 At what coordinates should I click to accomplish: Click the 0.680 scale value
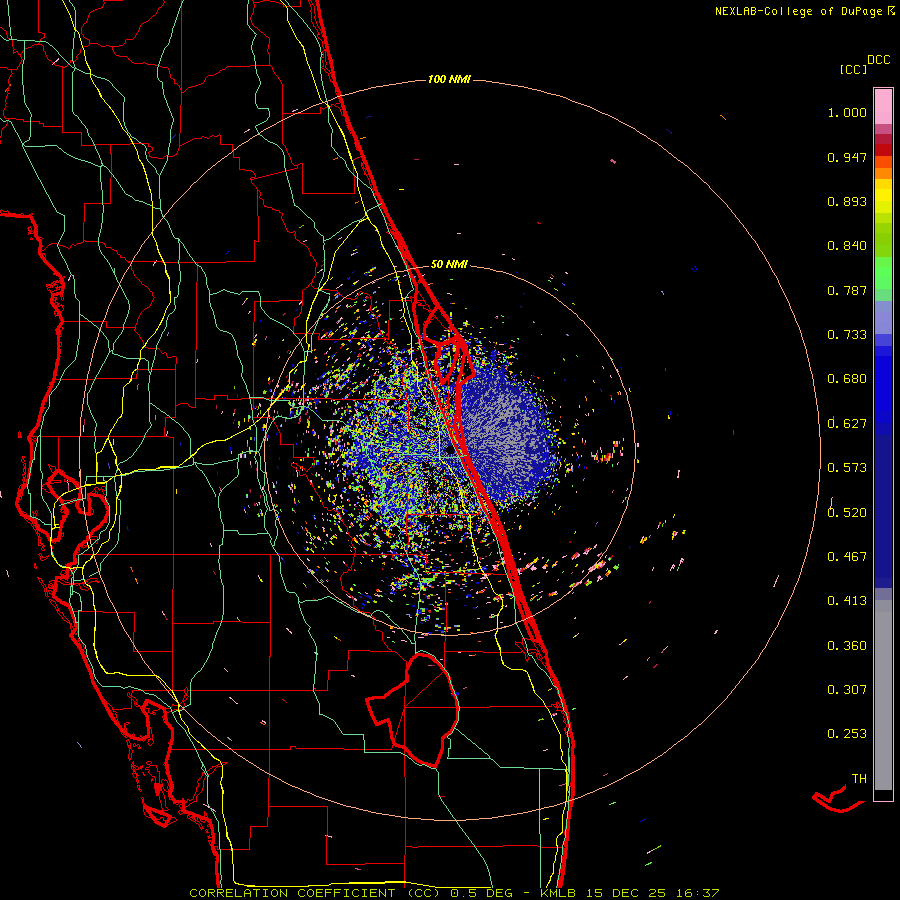click(847, 379)
